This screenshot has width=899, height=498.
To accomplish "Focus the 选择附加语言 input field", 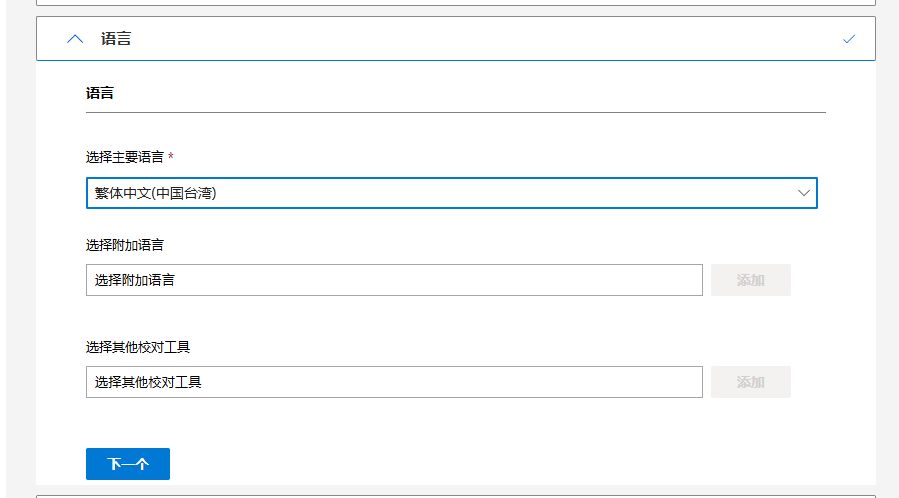I will coord(394,280).
